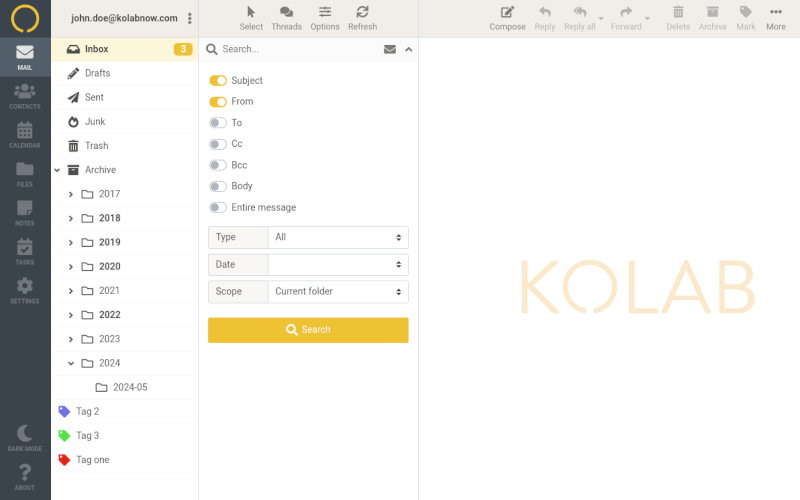The width and height of the screenshot is (800, 500).
Task: Click the Delete toolbar button
Action: pos(678,18)
